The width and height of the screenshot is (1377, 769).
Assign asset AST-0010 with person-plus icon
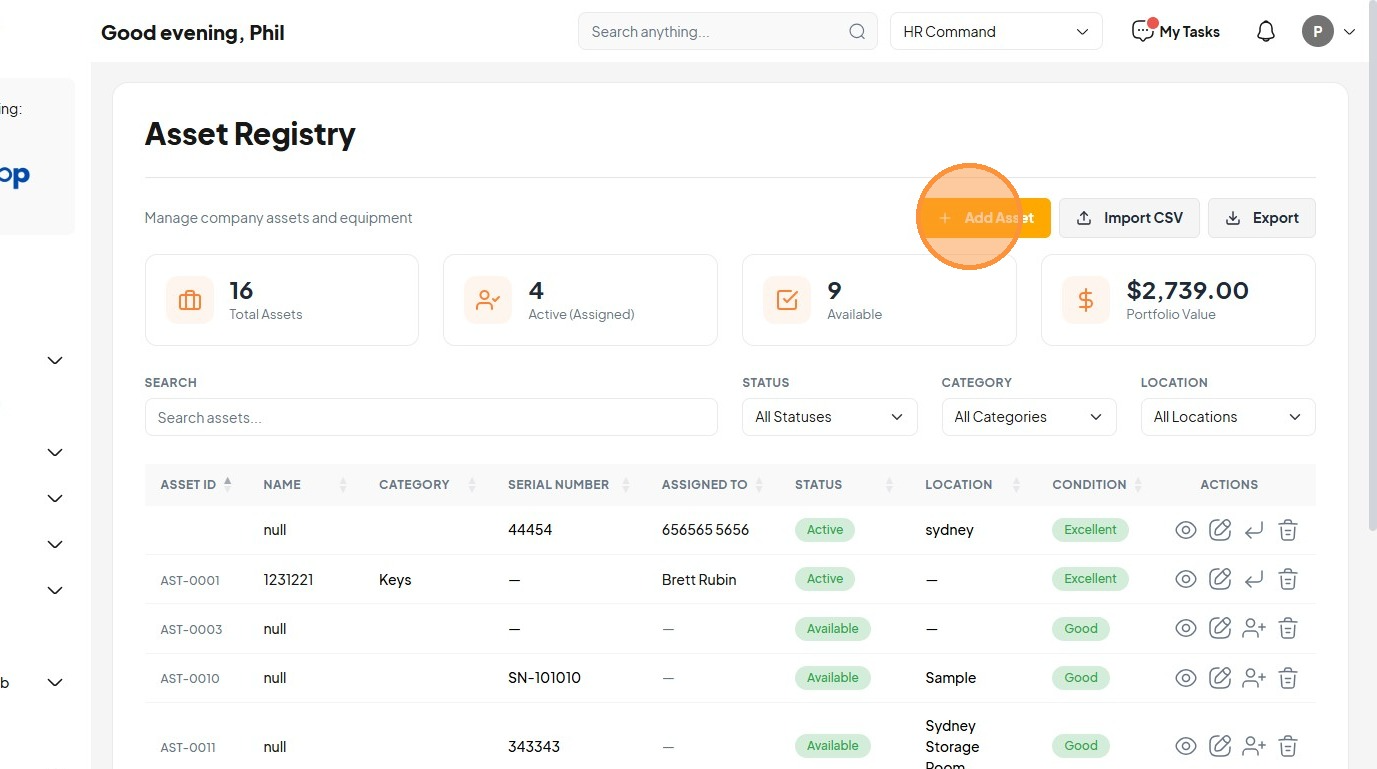pyautogui.click(x=1254, y=678)
